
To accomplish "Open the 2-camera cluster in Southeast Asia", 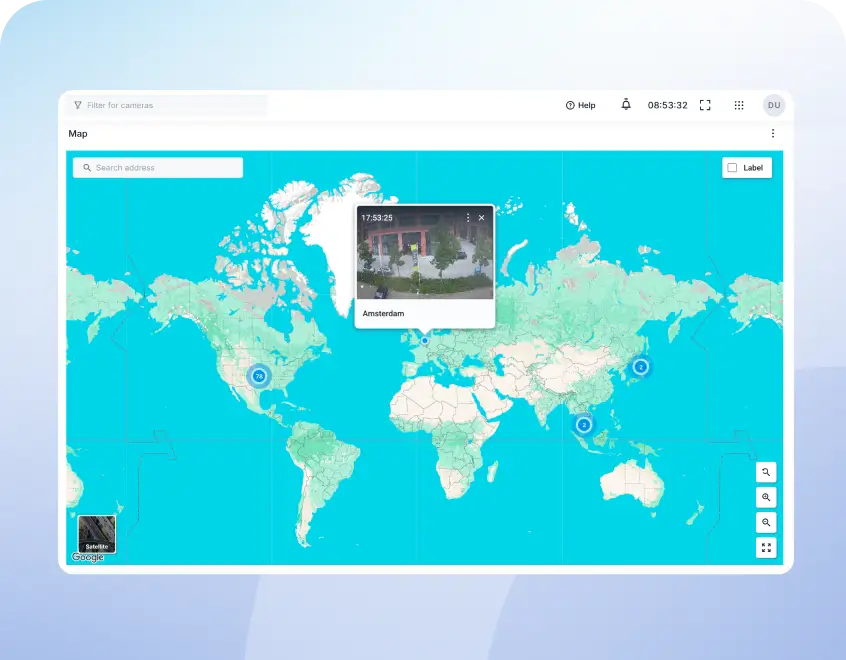I will point(584,425).
